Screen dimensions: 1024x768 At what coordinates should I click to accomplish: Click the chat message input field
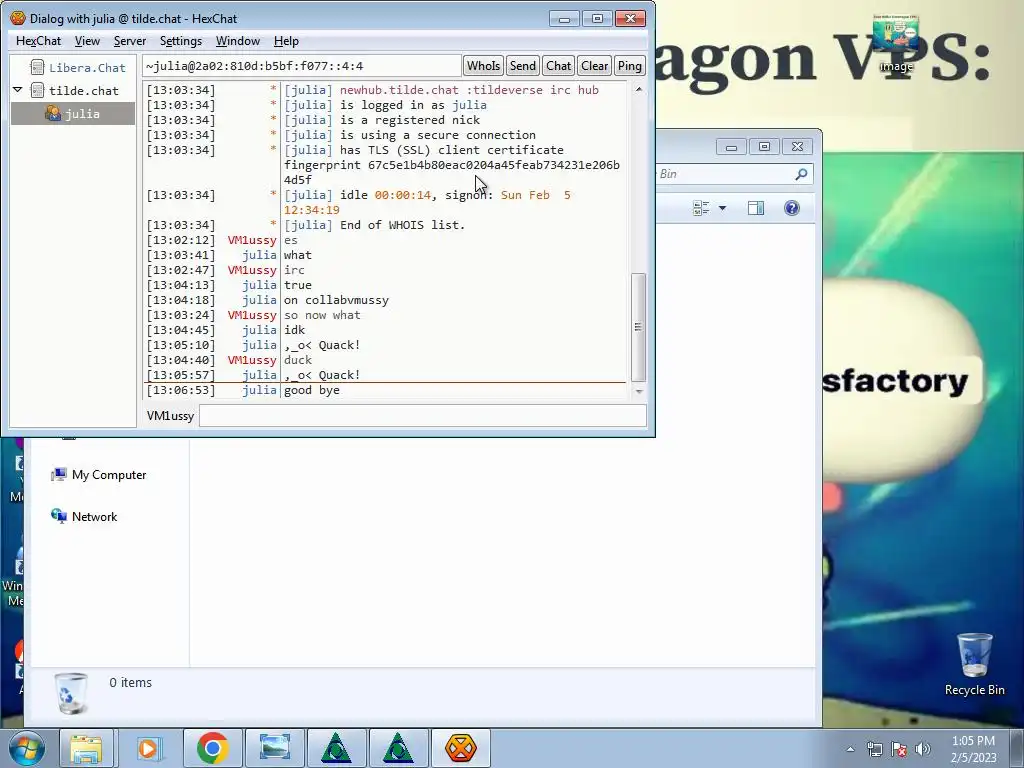click(423, 415)
